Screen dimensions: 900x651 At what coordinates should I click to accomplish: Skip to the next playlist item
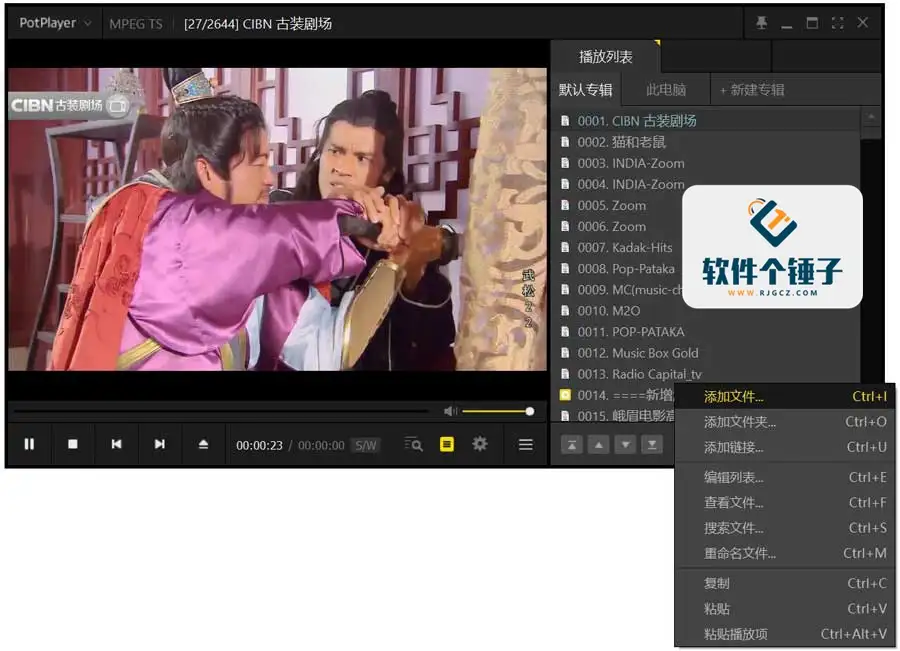[x=160, y=444]
